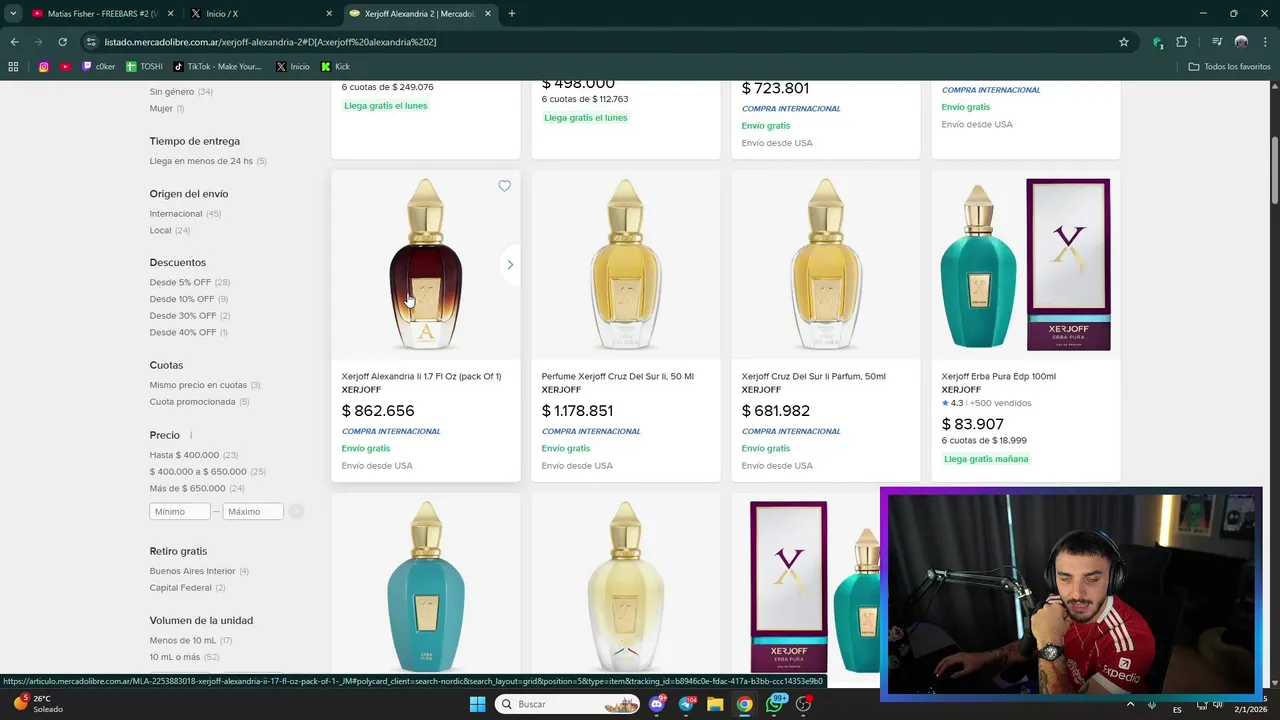
Task: Filter discounts Desde 10% OFF
Action: 189,299
